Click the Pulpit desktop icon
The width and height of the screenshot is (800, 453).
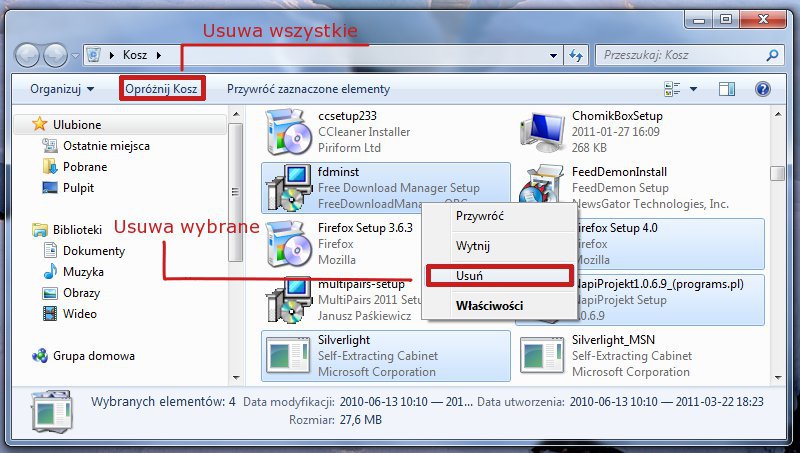(50, 188)
